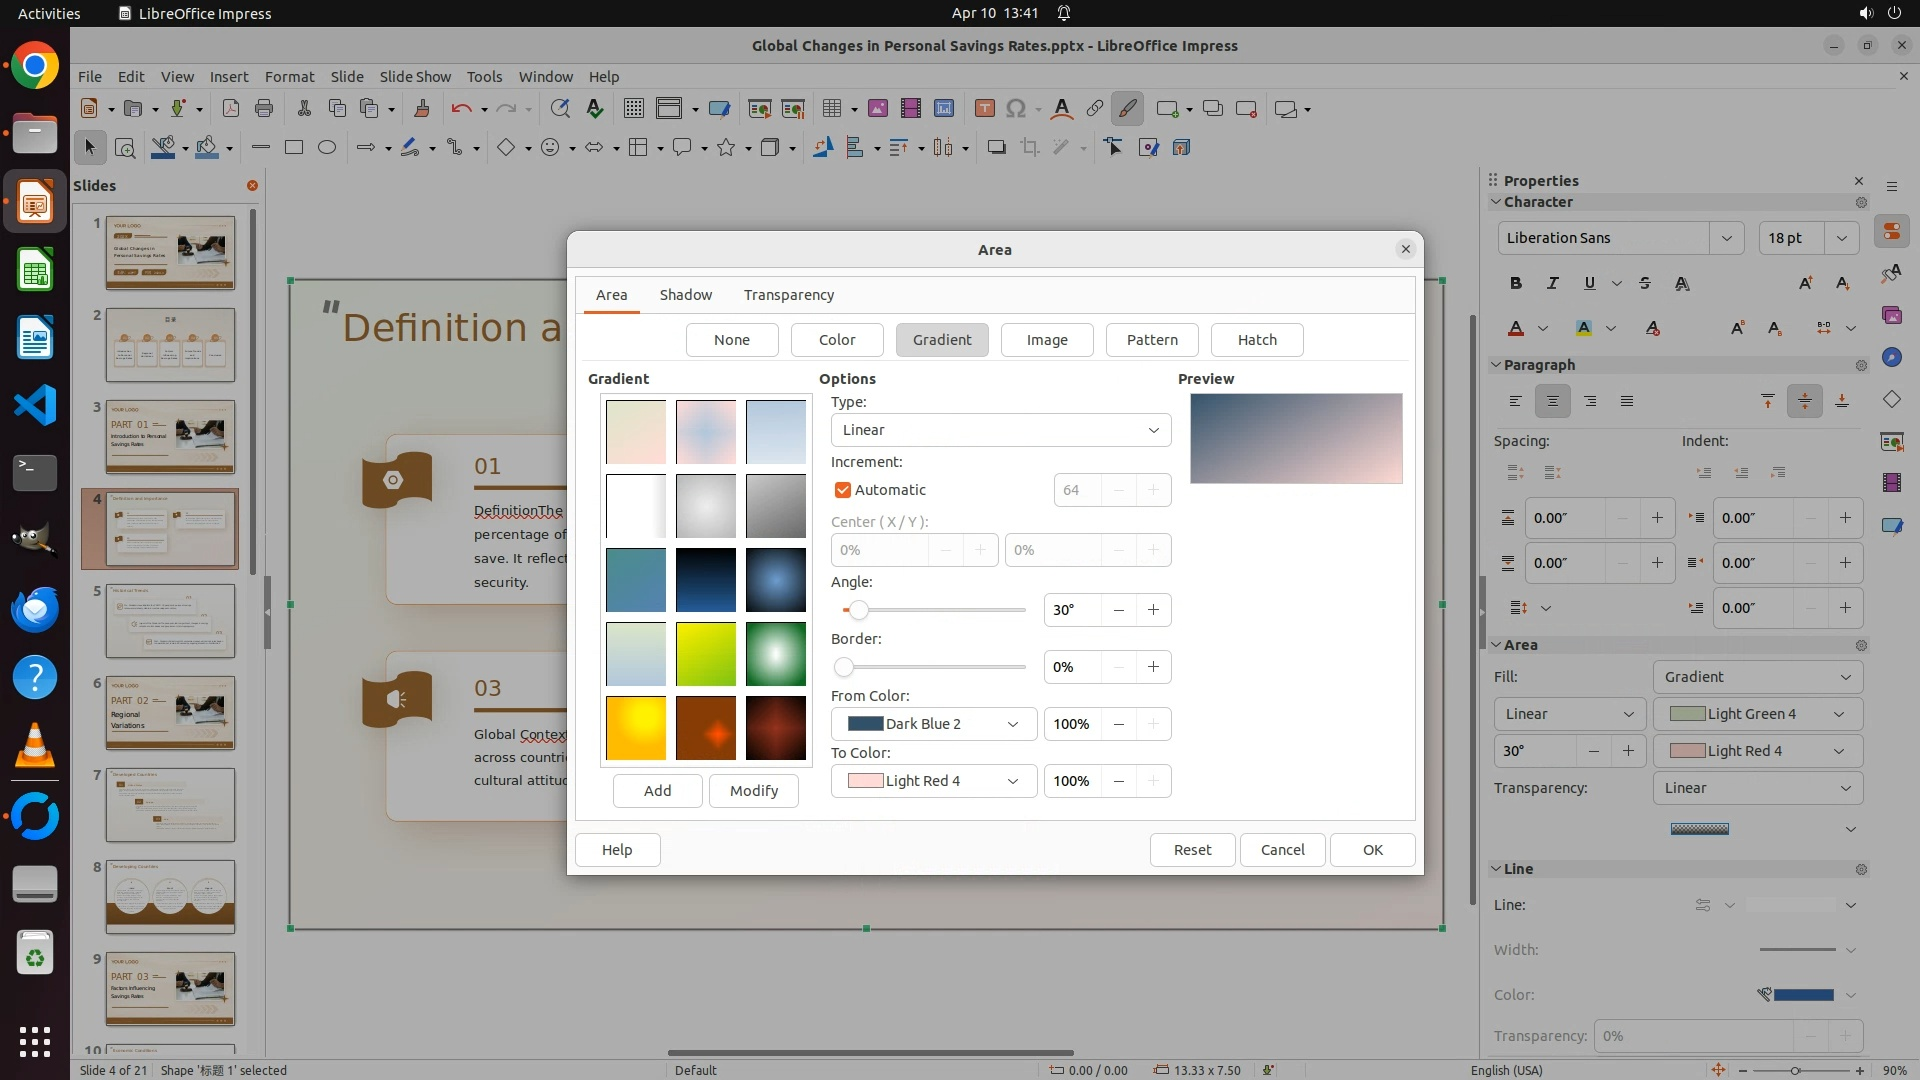Collapse the Character section in sidebar
The image size is (1920, 1080).
pyautogui.click(x=1497, y=202)
